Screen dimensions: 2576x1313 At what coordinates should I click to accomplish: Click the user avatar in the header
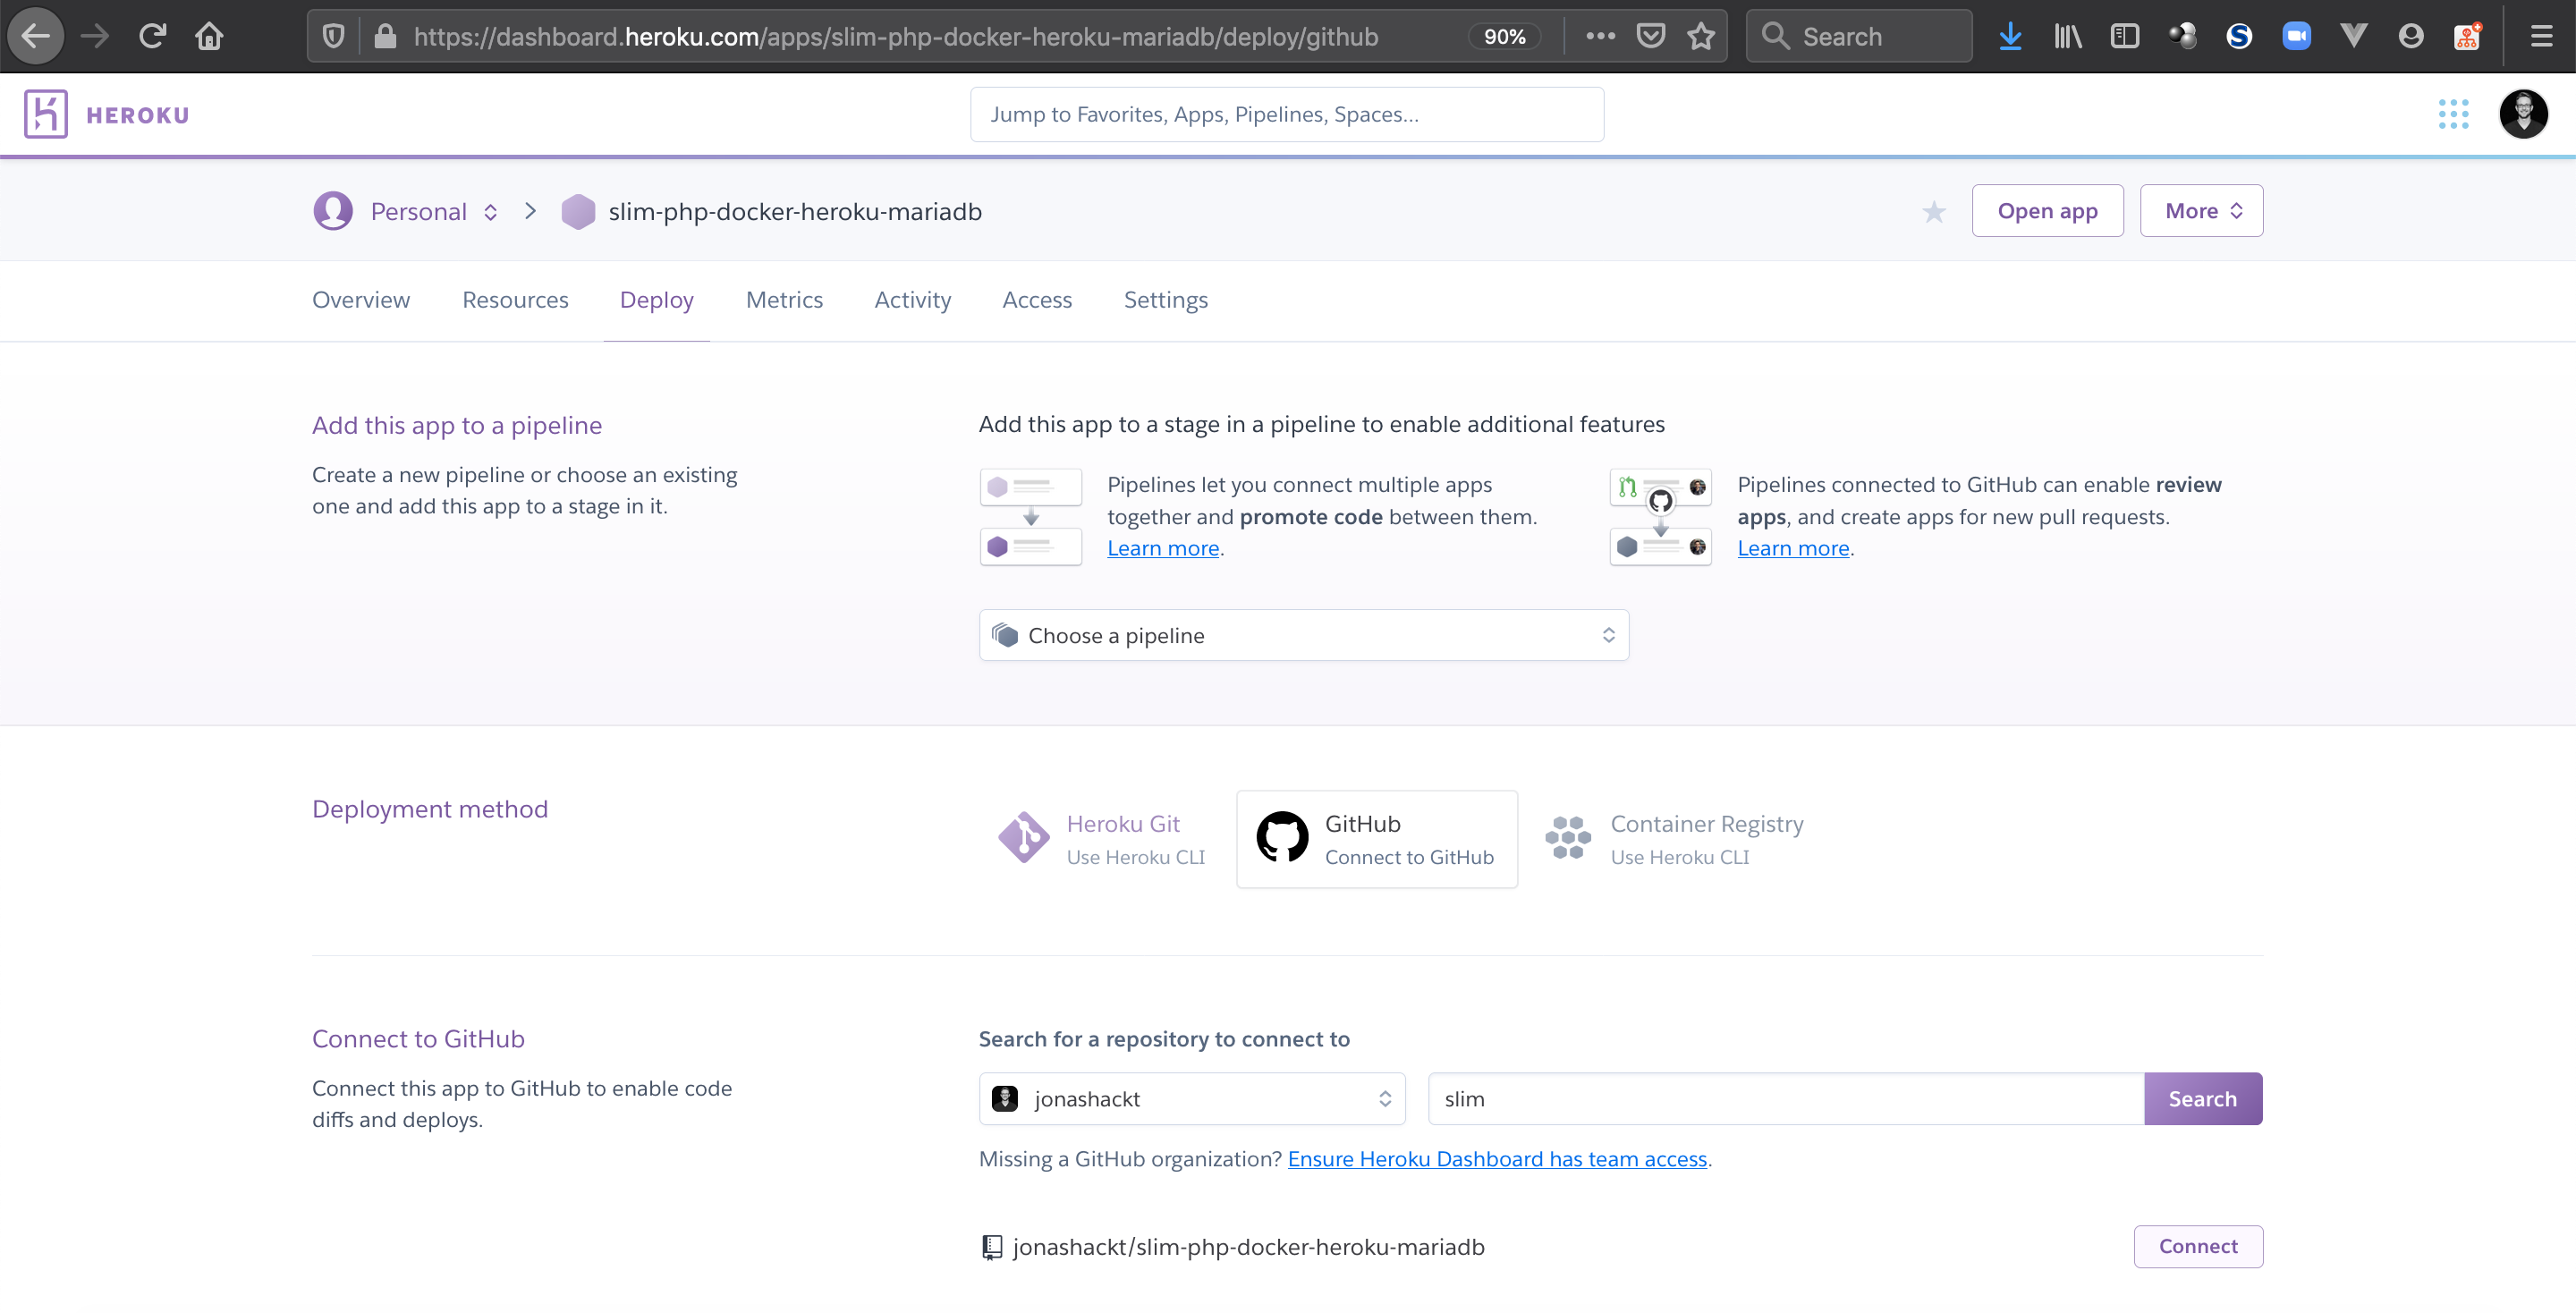(2522, 114)
